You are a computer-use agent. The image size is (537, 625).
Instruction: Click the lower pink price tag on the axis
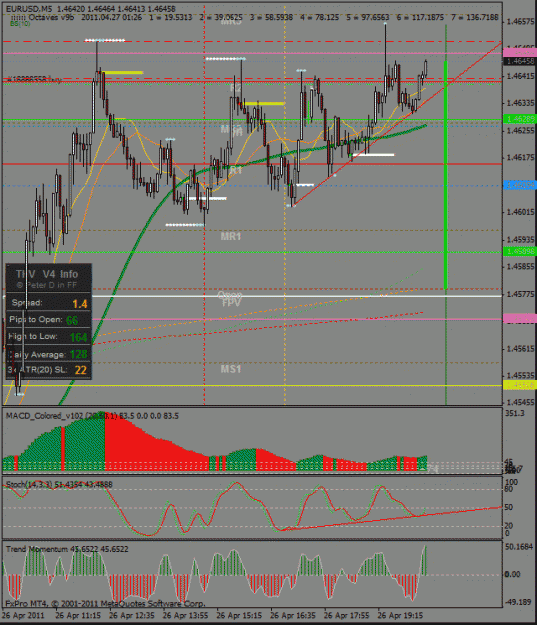[x=519, y=318]
